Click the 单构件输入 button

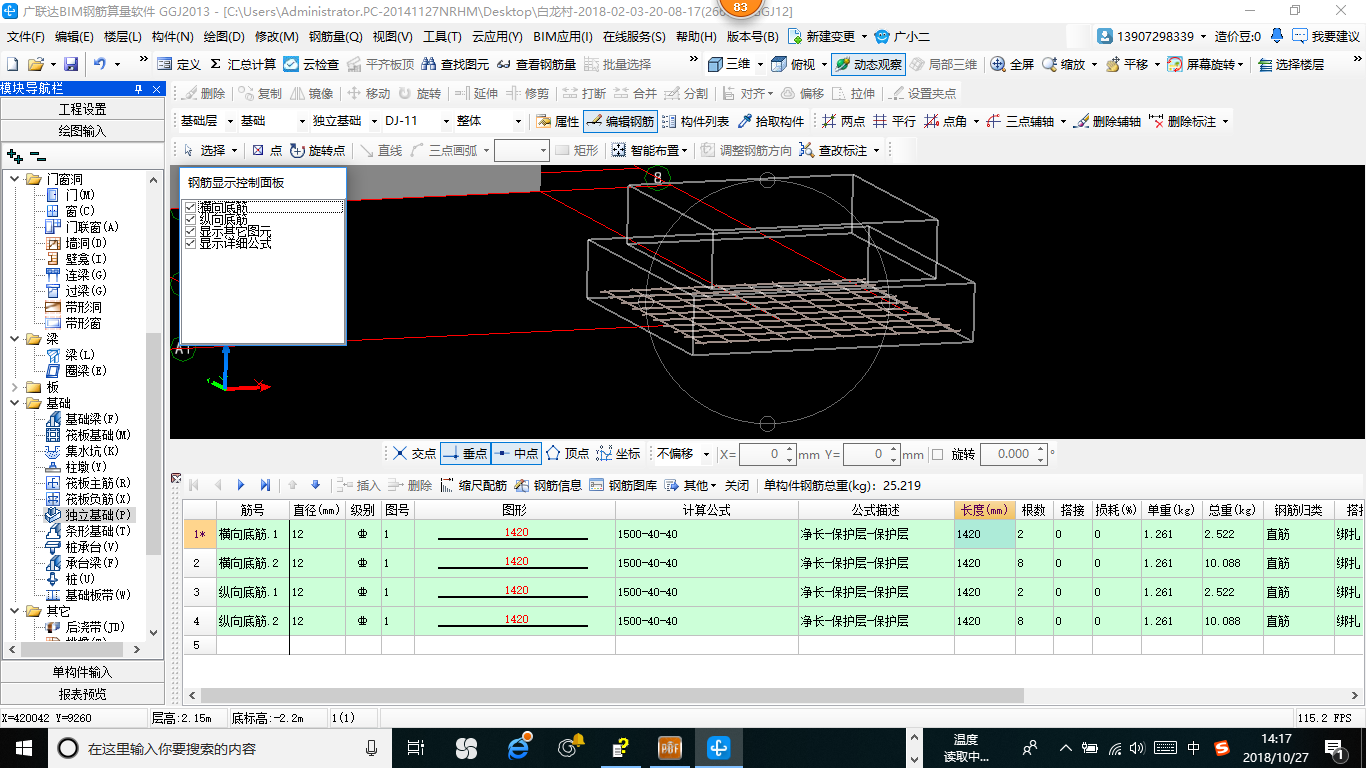(82, 672)
